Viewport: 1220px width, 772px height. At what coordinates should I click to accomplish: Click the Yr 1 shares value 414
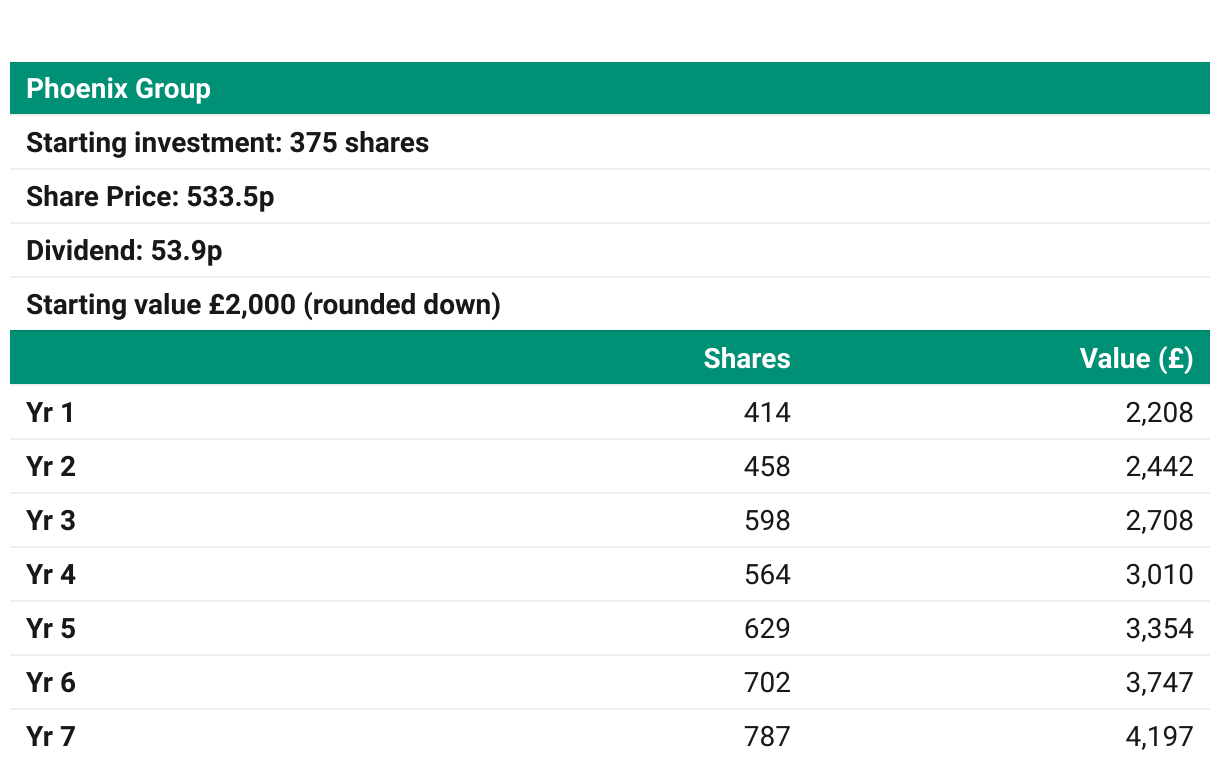pyautogui.click(x=767, y=412)
